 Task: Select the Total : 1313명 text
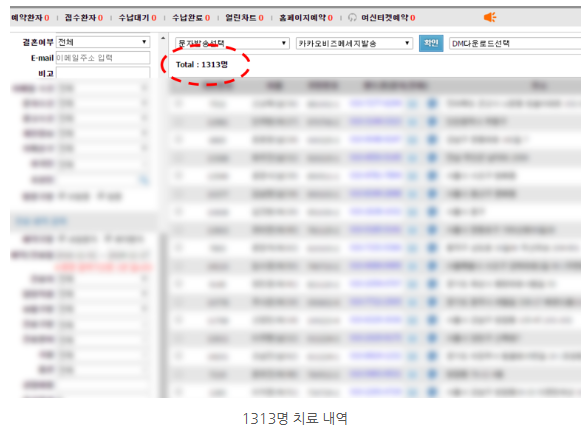coord(202,65)
